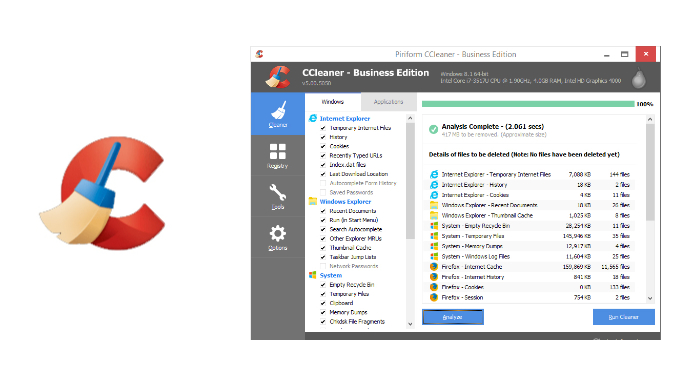The width and height of the screenshot is (678, 381).
Task: Click 'Analysis Complete - (2.061 secs)' text
Action: click(493, 126)
